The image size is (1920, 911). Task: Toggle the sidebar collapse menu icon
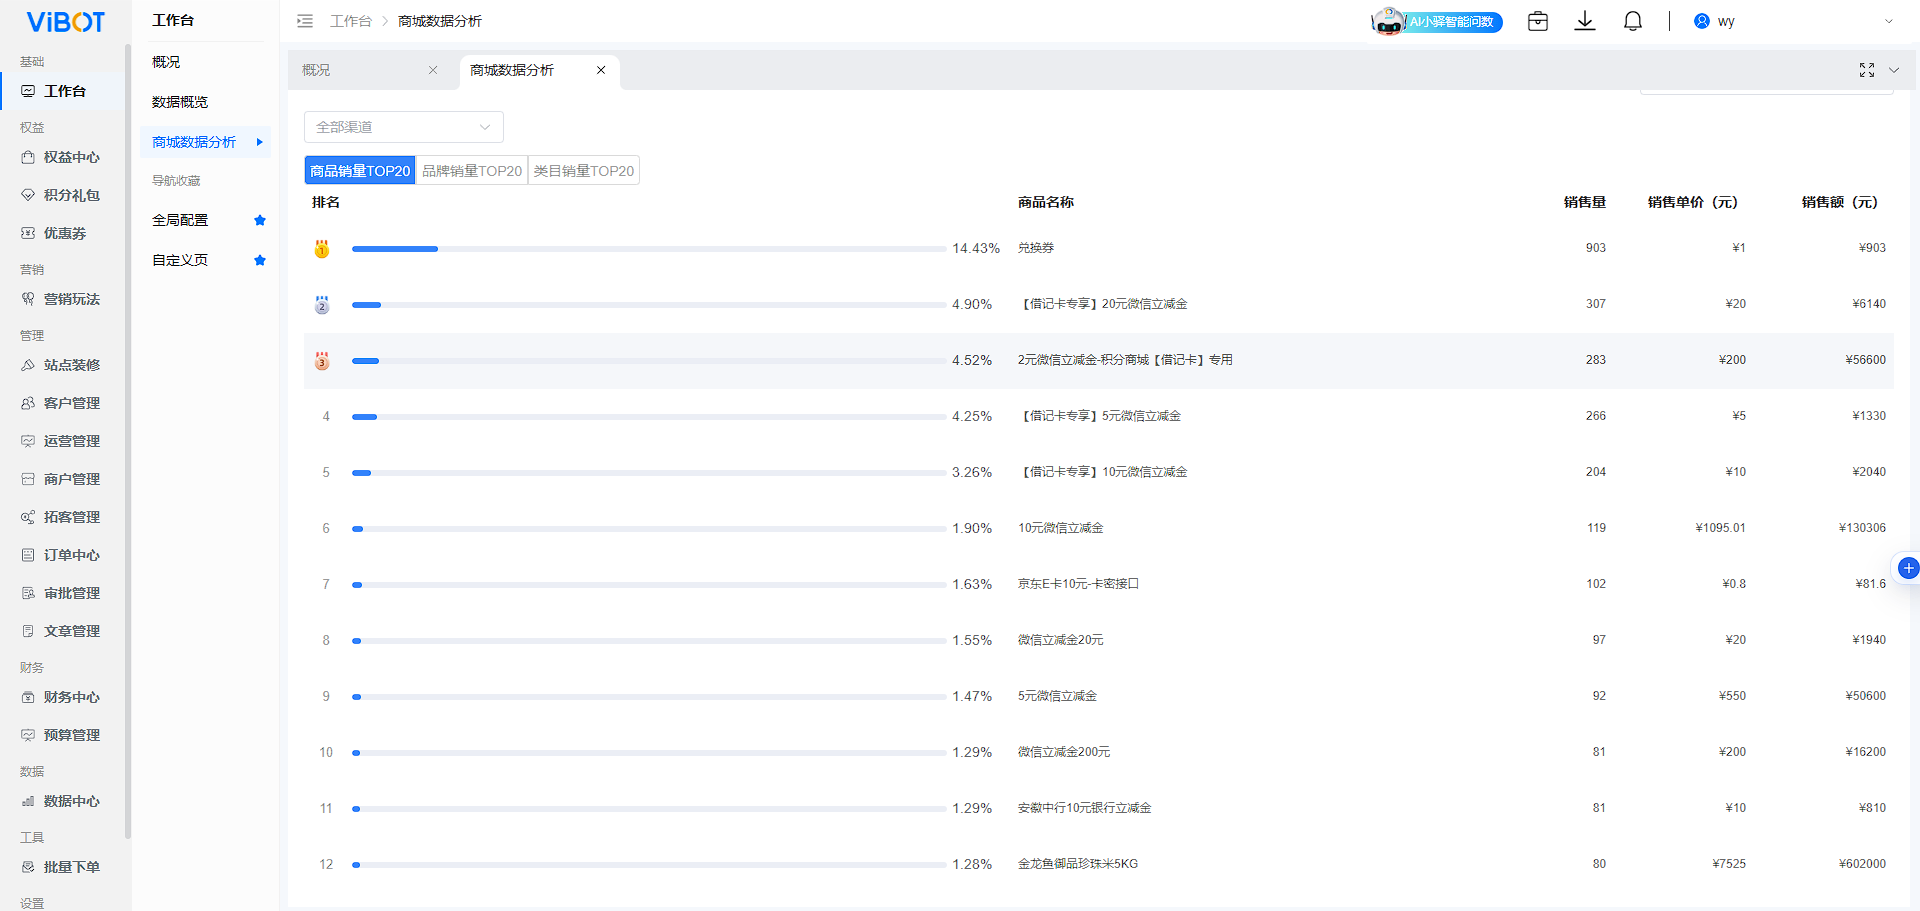[305, 21]
